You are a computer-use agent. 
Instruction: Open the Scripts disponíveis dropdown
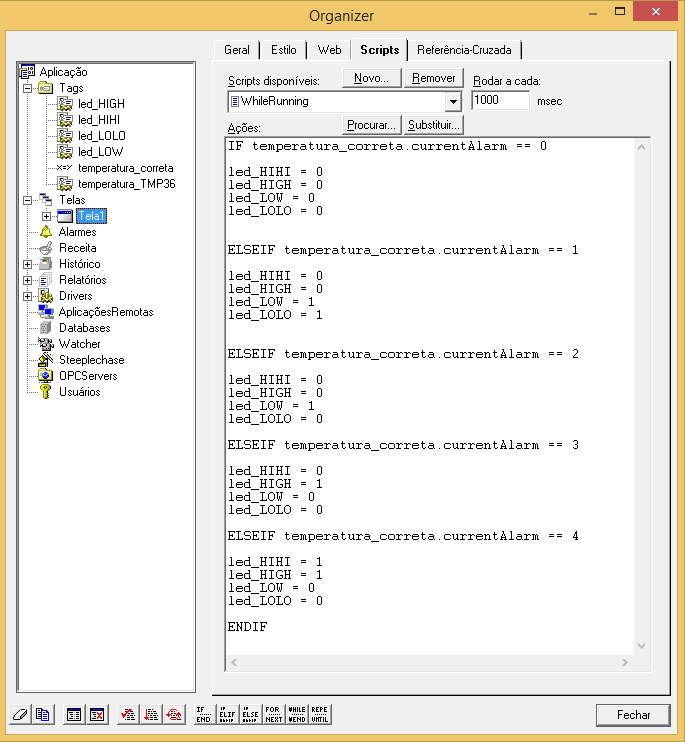coord(452,101)
